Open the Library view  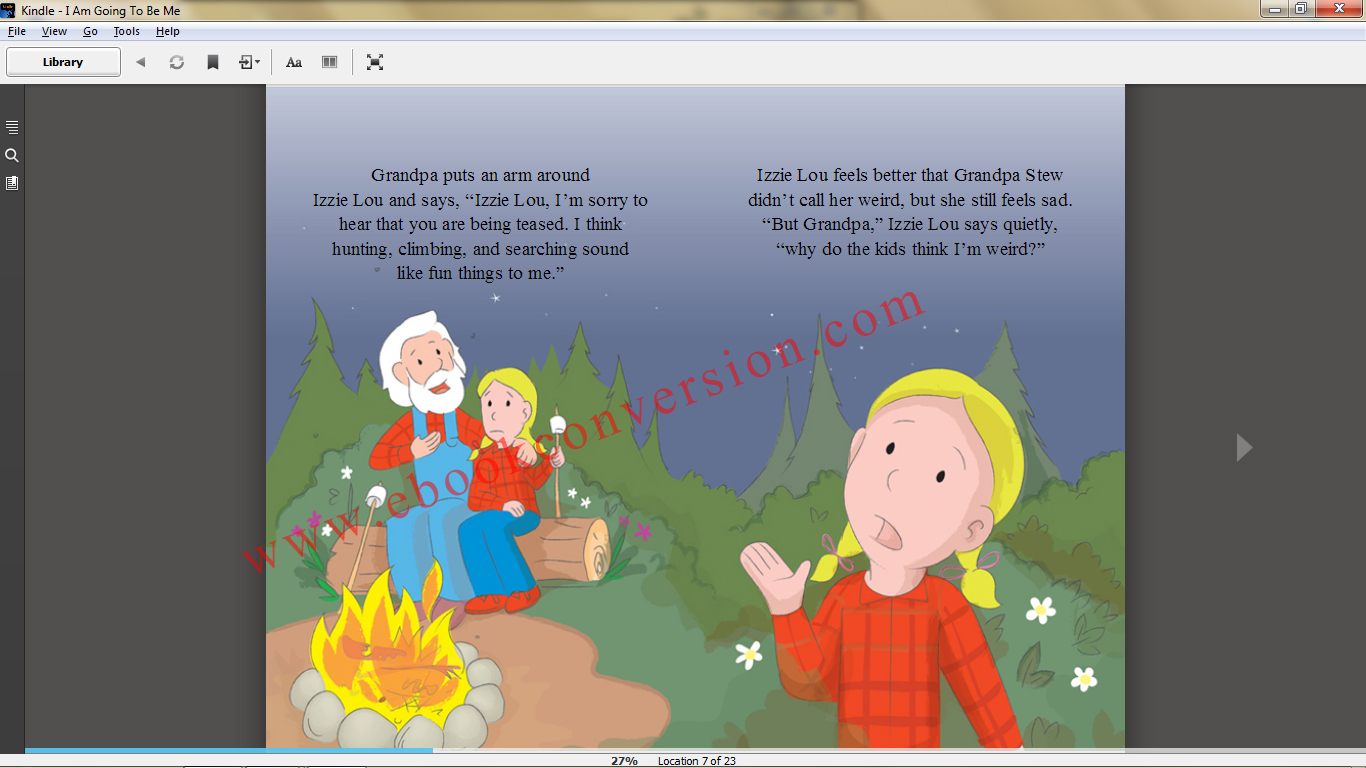point(63,62)
